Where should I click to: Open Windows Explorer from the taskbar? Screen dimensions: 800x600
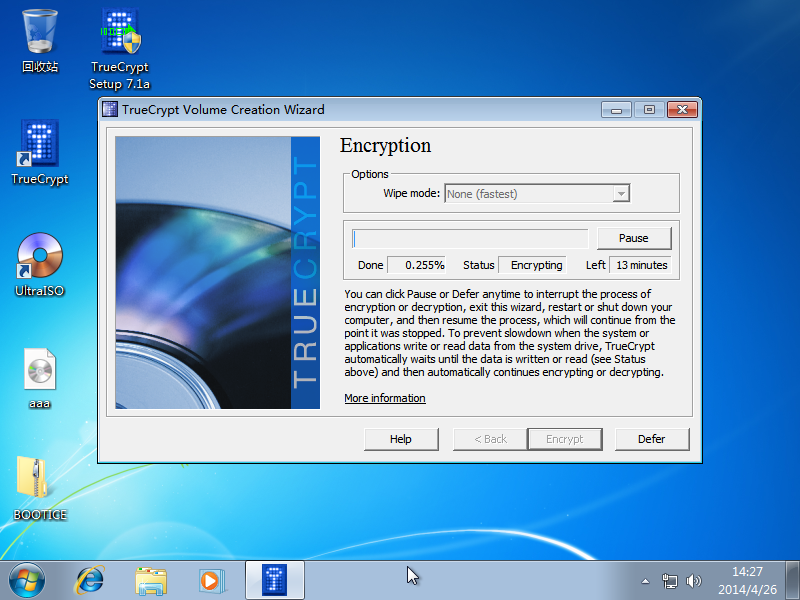pyautogui.click(x=151, y=581)
